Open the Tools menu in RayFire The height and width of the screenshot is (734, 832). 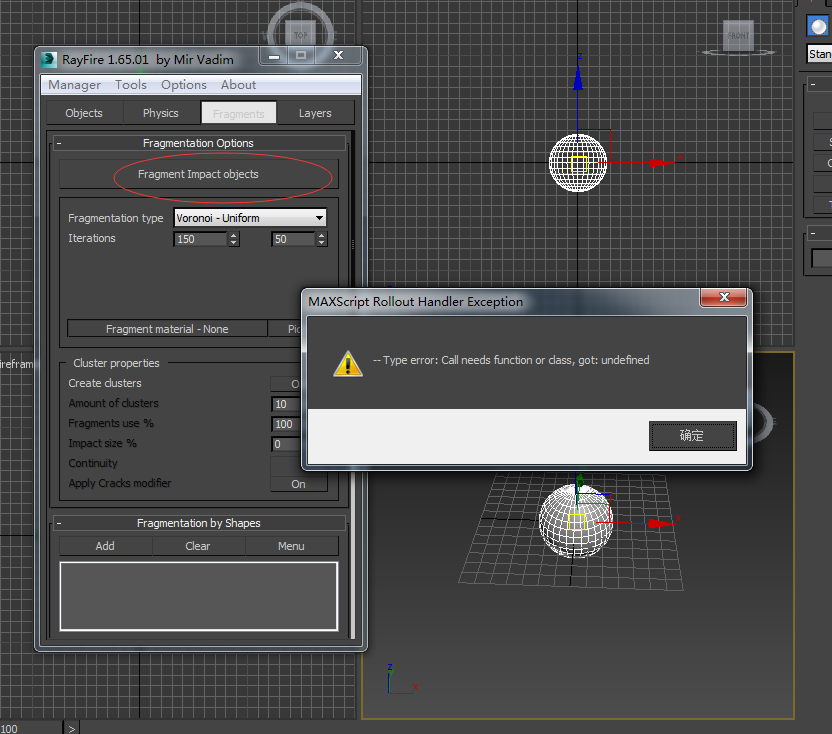coord(131,85)
